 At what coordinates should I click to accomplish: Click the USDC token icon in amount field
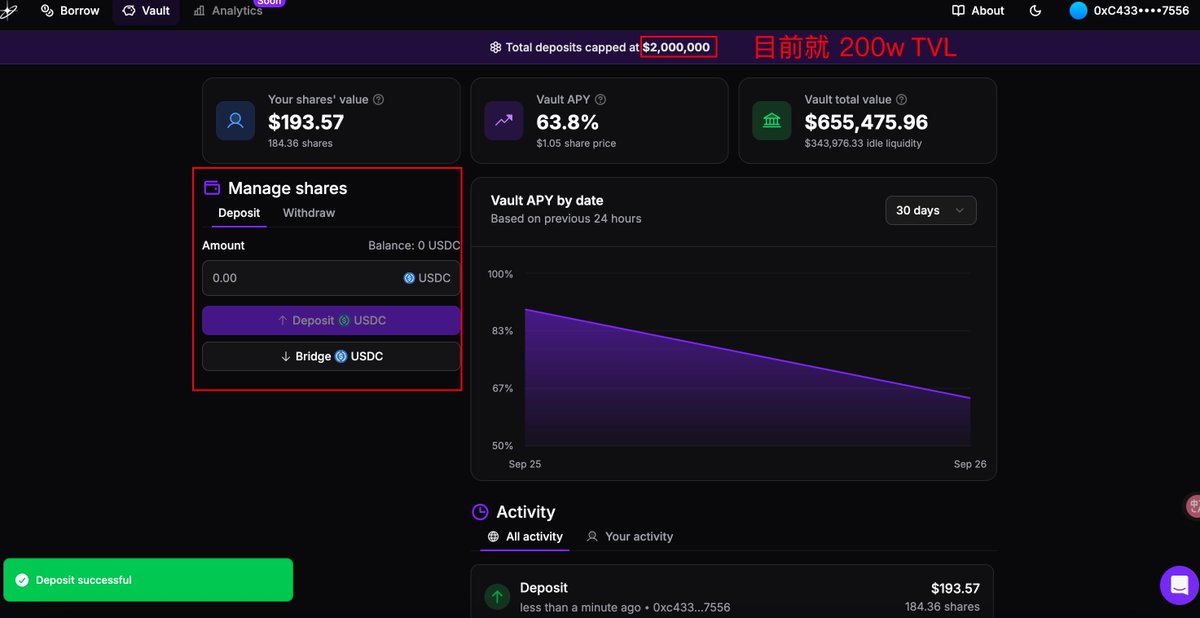409,278
